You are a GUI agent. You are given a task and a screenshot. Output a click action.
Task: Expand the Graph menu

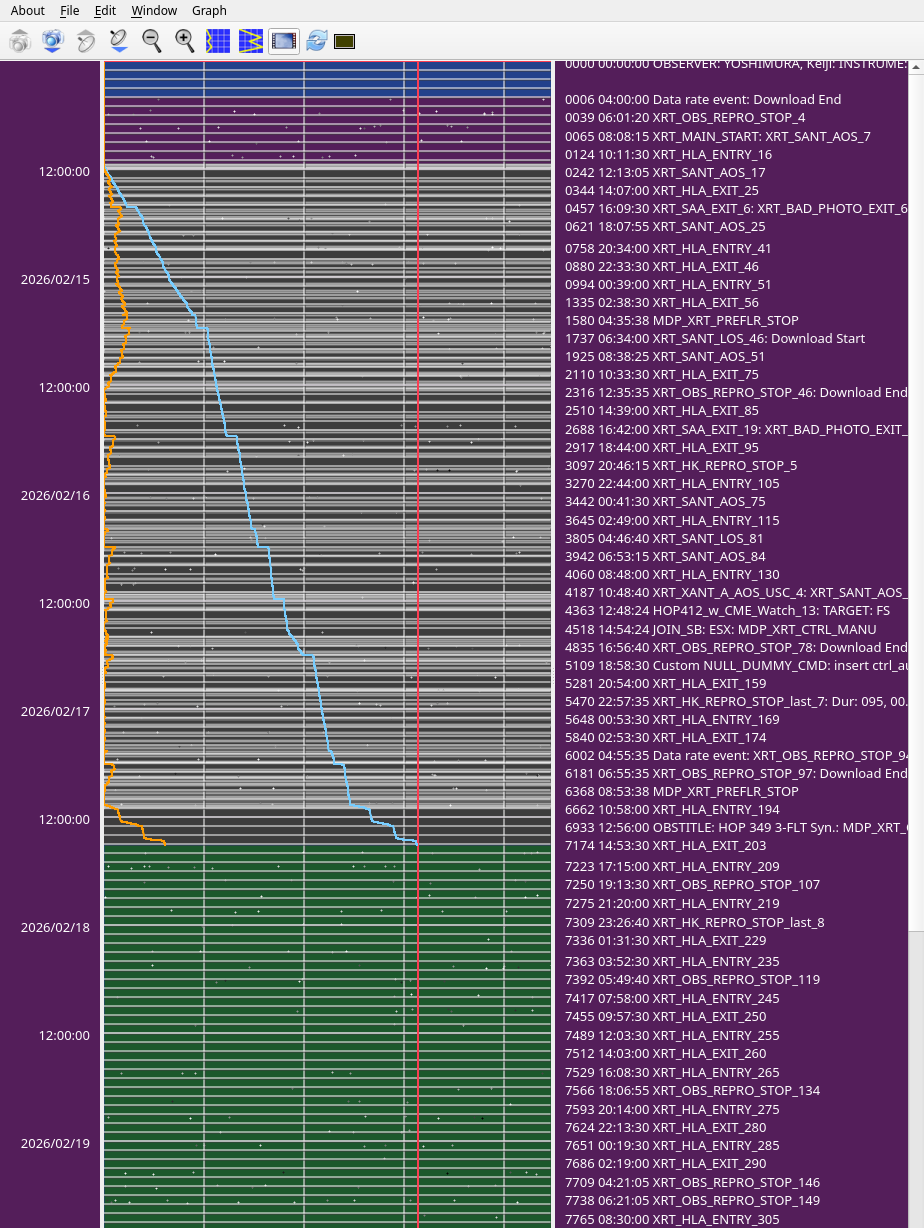tap(209, 10)
